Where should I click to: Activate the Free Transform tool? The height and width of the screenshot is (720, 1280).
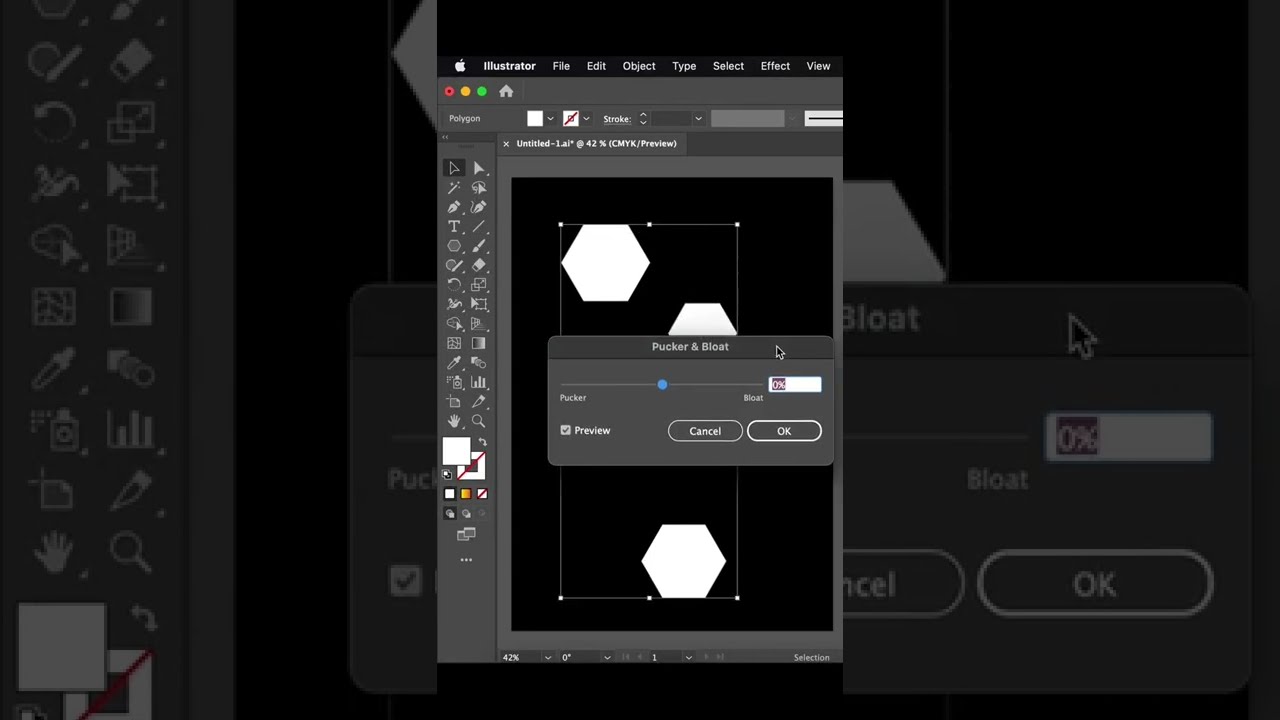(x=479, y=304)
